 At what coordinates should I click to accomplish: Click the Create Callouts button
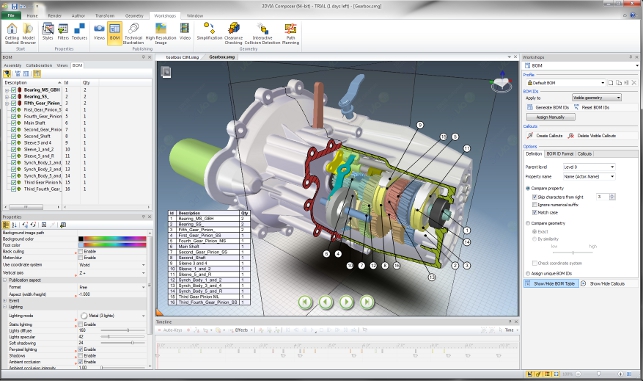point(545,136)
